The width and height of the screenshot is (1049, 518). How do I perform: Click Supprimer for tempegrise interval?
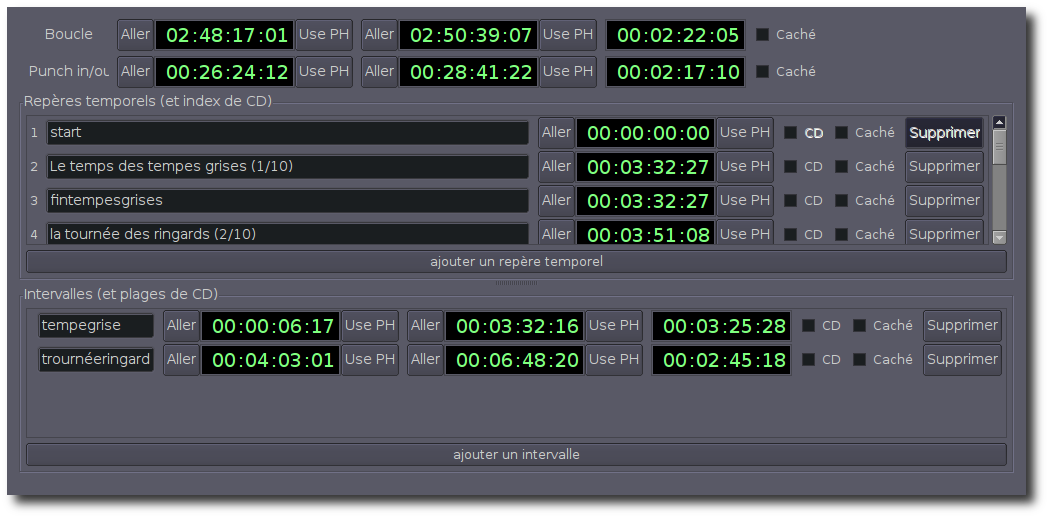(x=962, y=326)
